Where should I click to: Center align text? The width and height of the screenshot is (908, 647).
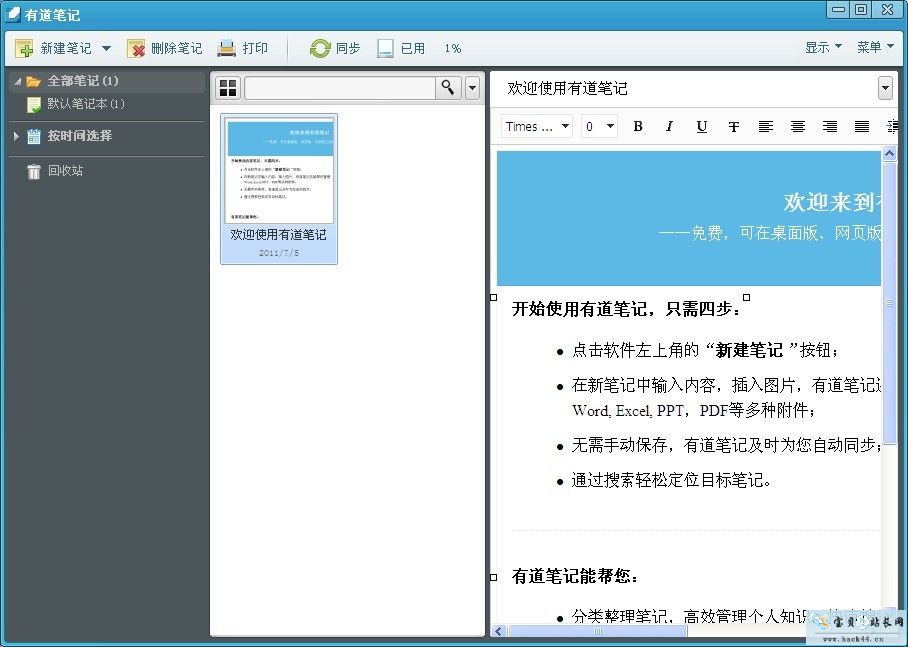pyautogui.click(x=797, y=126)
